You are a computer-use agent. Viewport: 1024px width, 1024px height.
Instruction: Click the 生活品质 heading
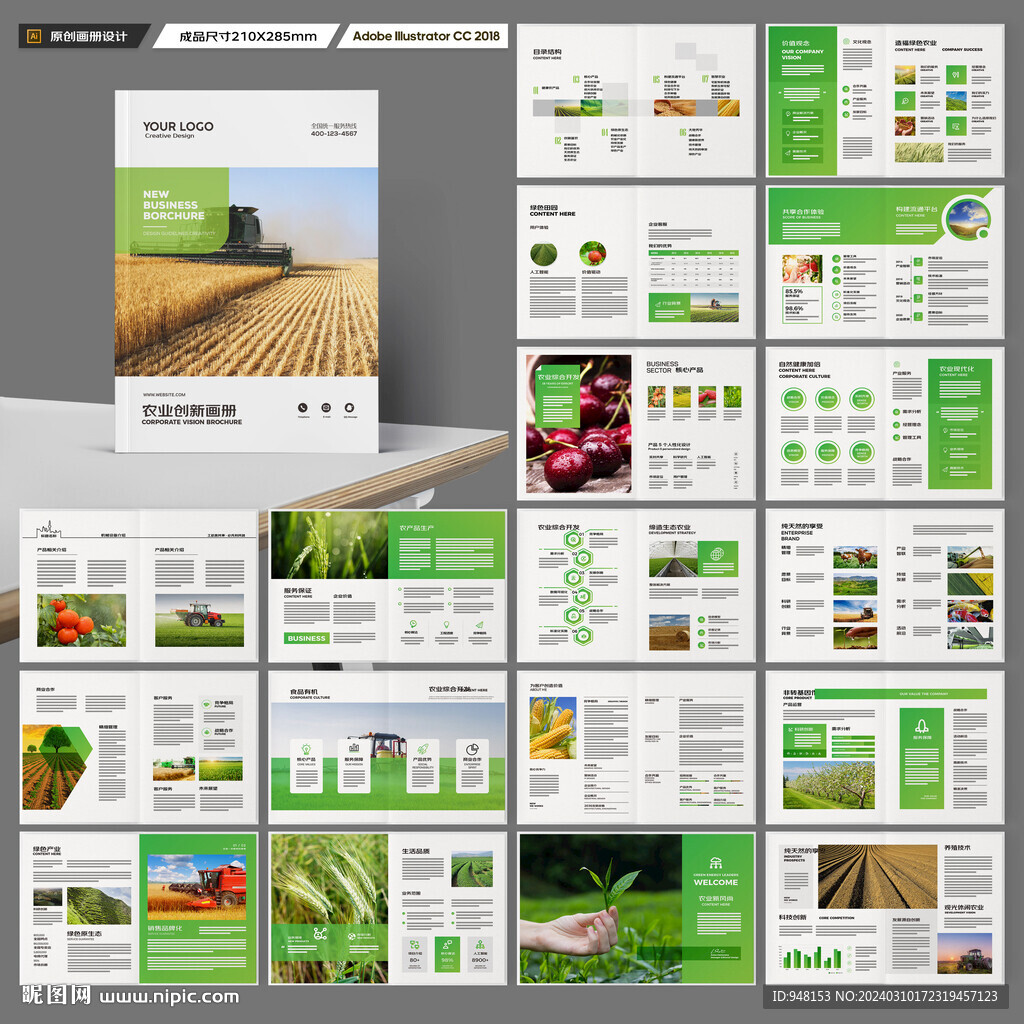click(415, 851)
